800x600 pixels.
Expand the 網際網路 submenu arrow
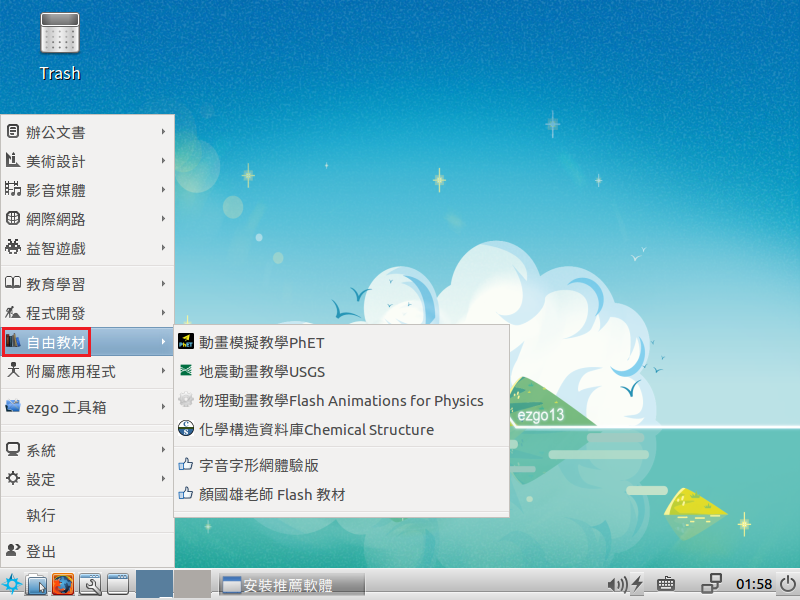coord(163,218)
